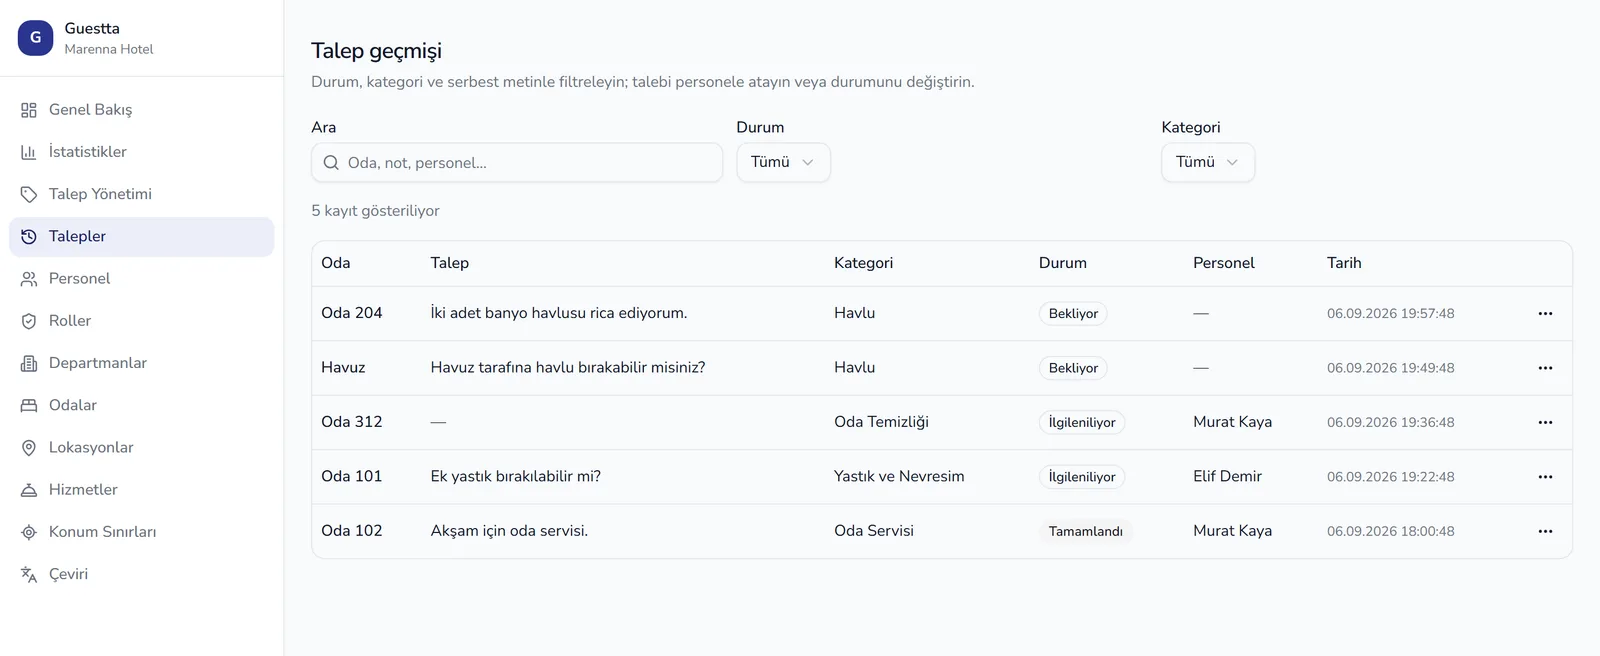Viewport: 1600px width, 656px height.
Task: Open the Genel Bakış dashboard icon
Action: coord(29,110)
